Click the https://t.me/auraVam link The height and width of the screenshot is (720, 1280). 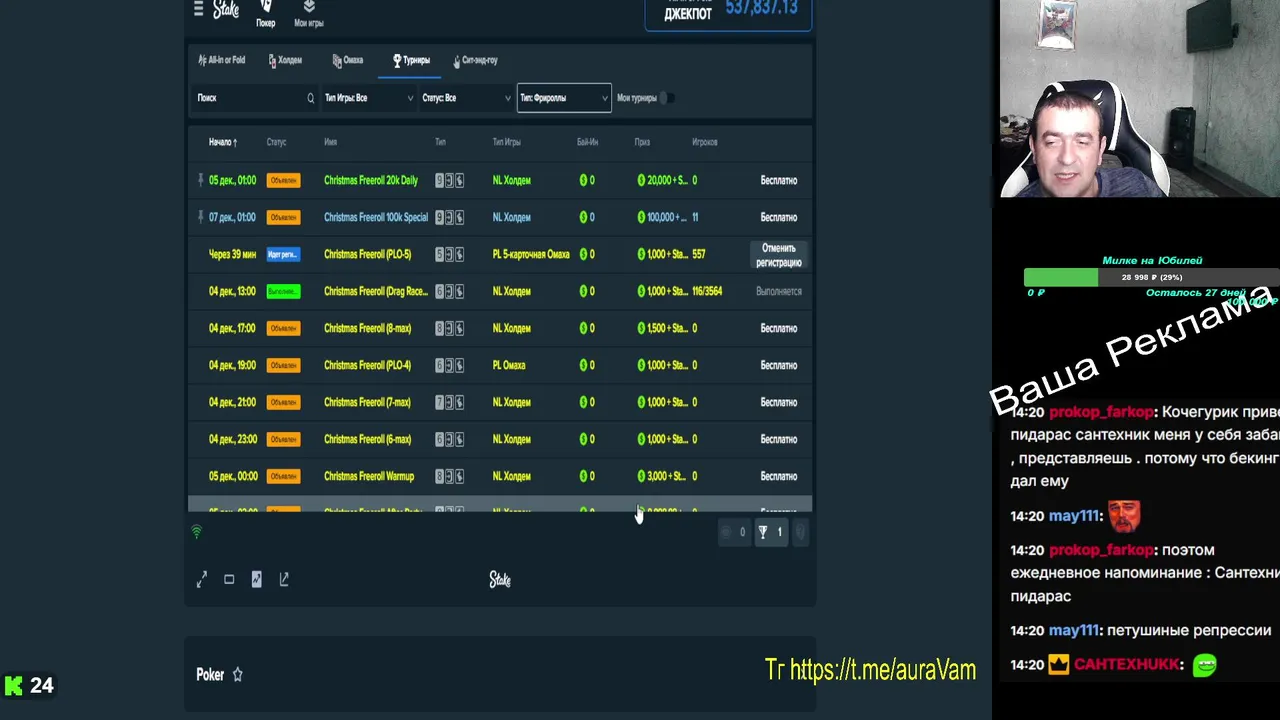coord(882,670)
